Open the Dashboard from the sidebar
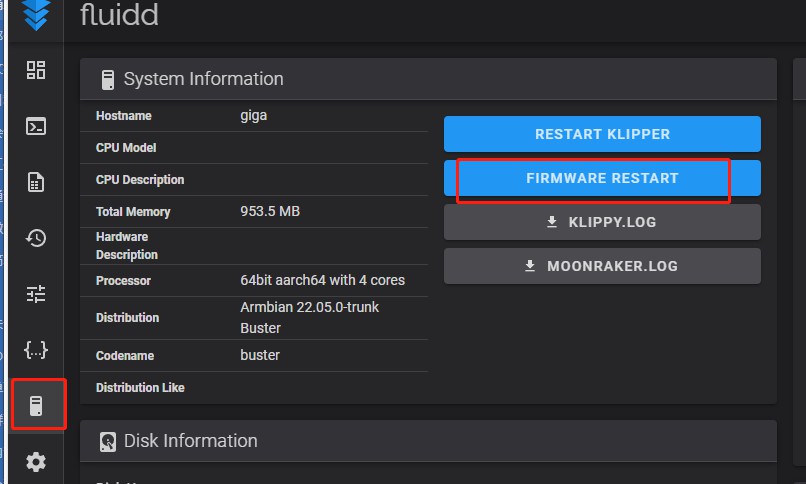 pyautogui.click(x=36, y=70)
